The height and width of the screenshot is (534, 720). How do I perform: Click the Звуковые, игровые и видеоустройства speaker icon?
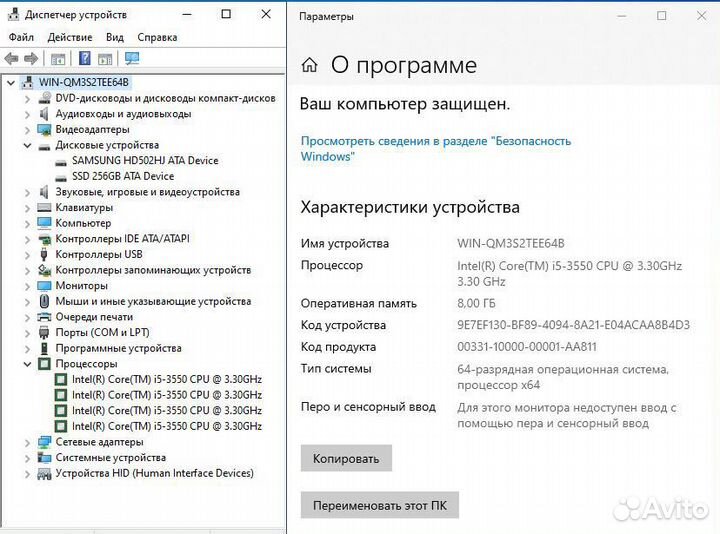pyautogui.click(x=44, y=192)
